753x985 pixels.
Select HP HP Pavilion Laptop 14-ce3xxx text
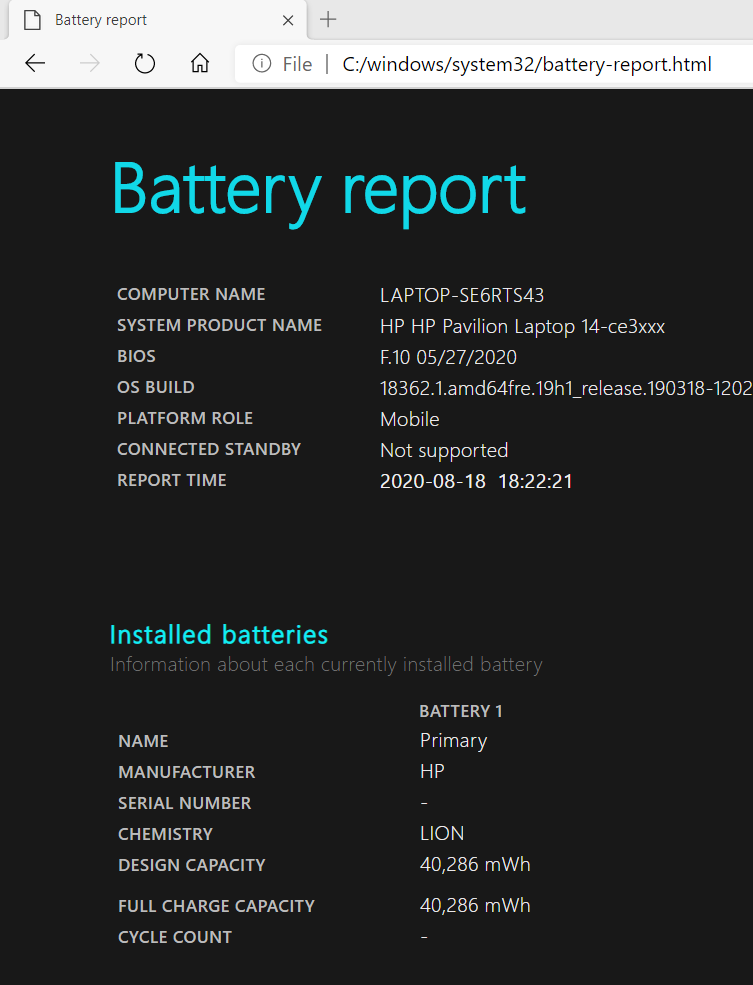tap(522, 327)
